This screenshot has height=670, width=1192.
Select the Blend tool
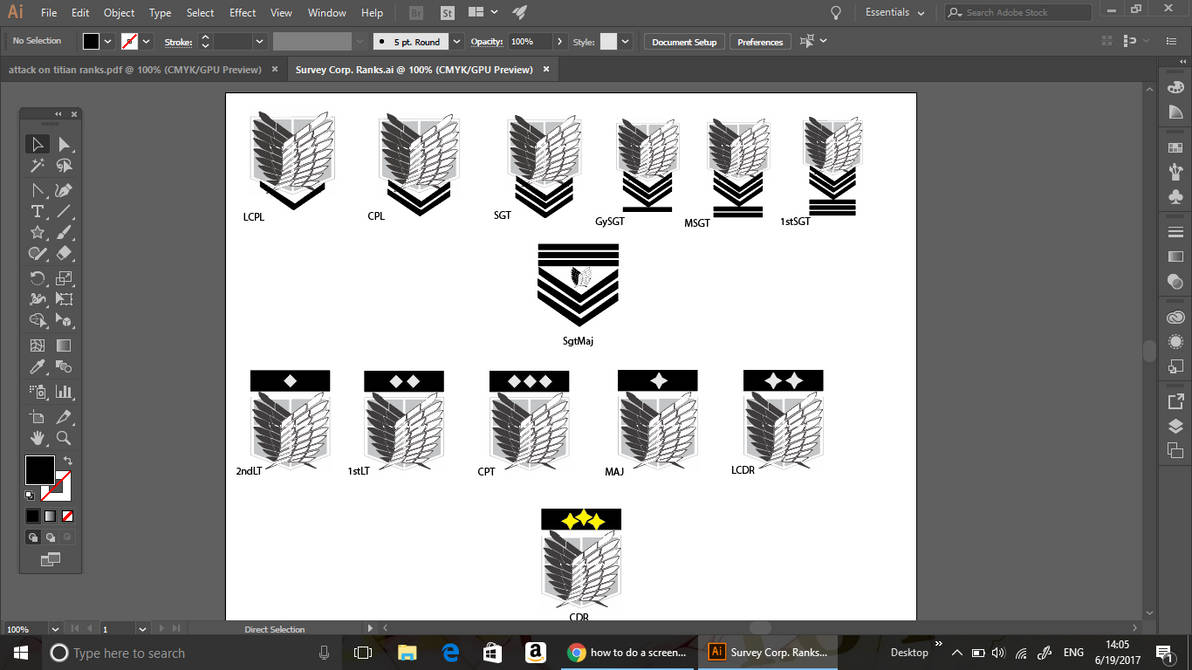click(x=64, y=367)
